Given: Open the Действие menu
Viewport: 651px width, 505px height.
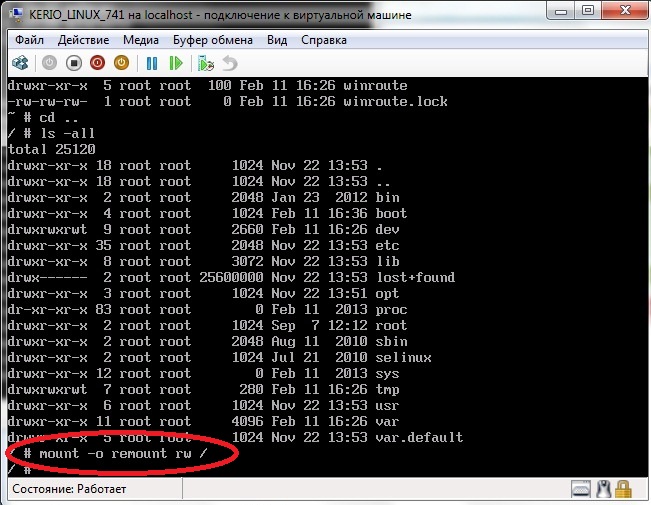Looking at the screenshot, I should 84,40.
